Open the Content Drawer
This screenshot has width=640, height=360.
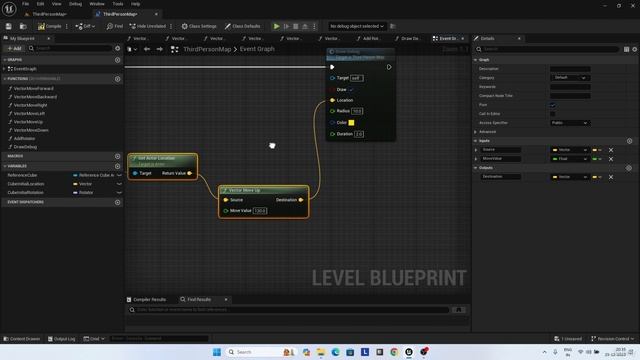(x=22, y=339)
